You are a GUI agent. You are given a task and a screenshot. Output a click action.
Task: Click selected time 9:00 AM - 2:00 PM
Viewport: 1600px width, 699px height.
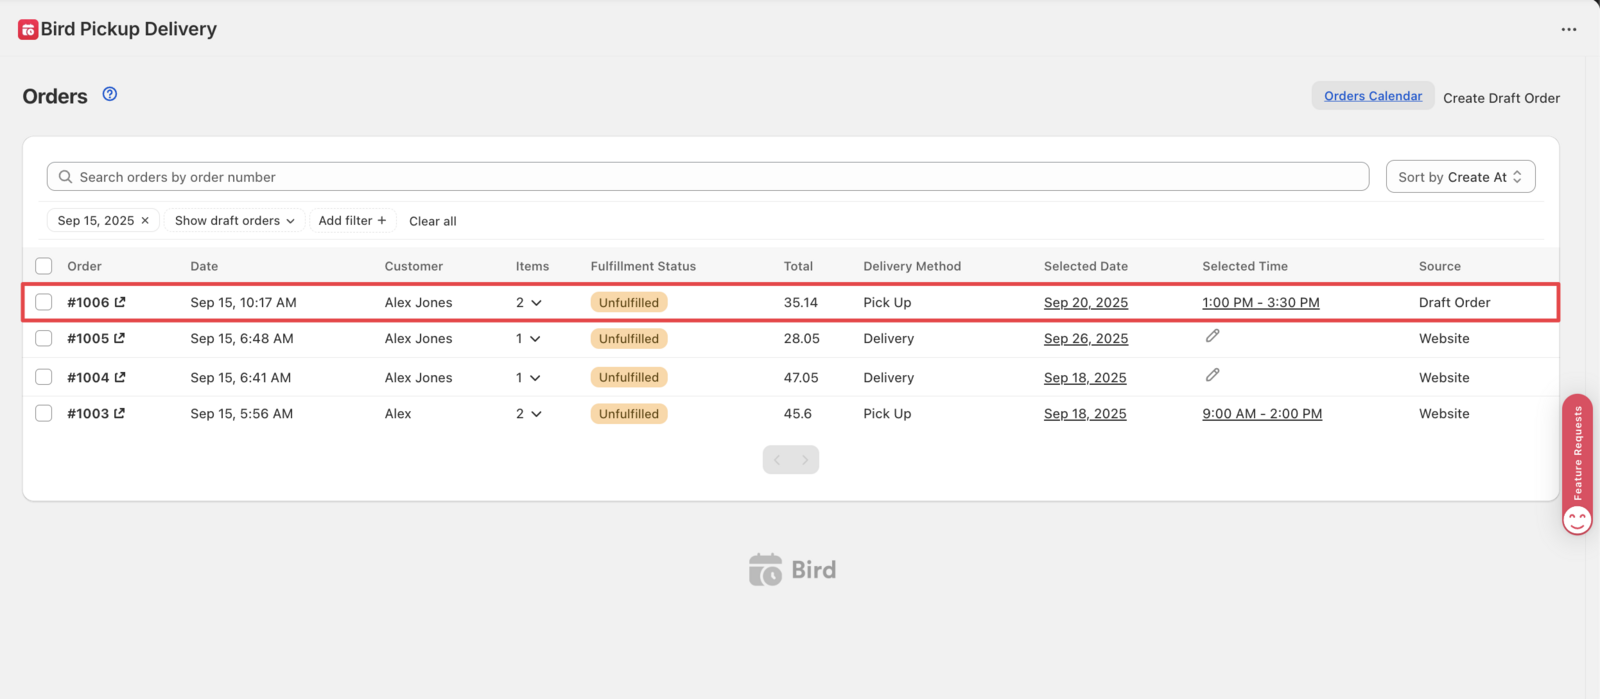[1262, 413]
